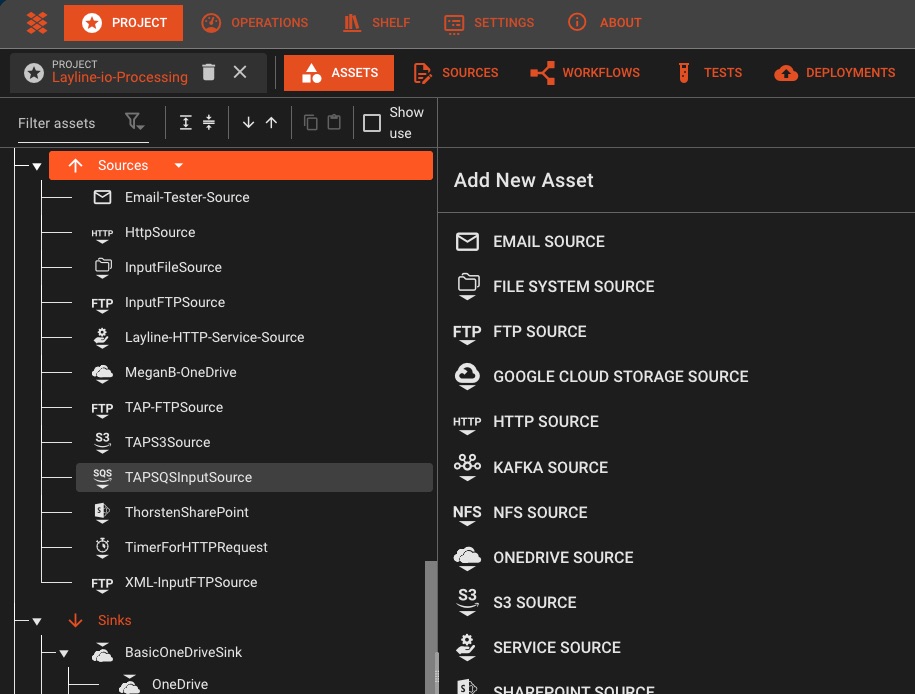Click the collapse all tree icon
The image size is (915, 694).
[x=209, y=122]
